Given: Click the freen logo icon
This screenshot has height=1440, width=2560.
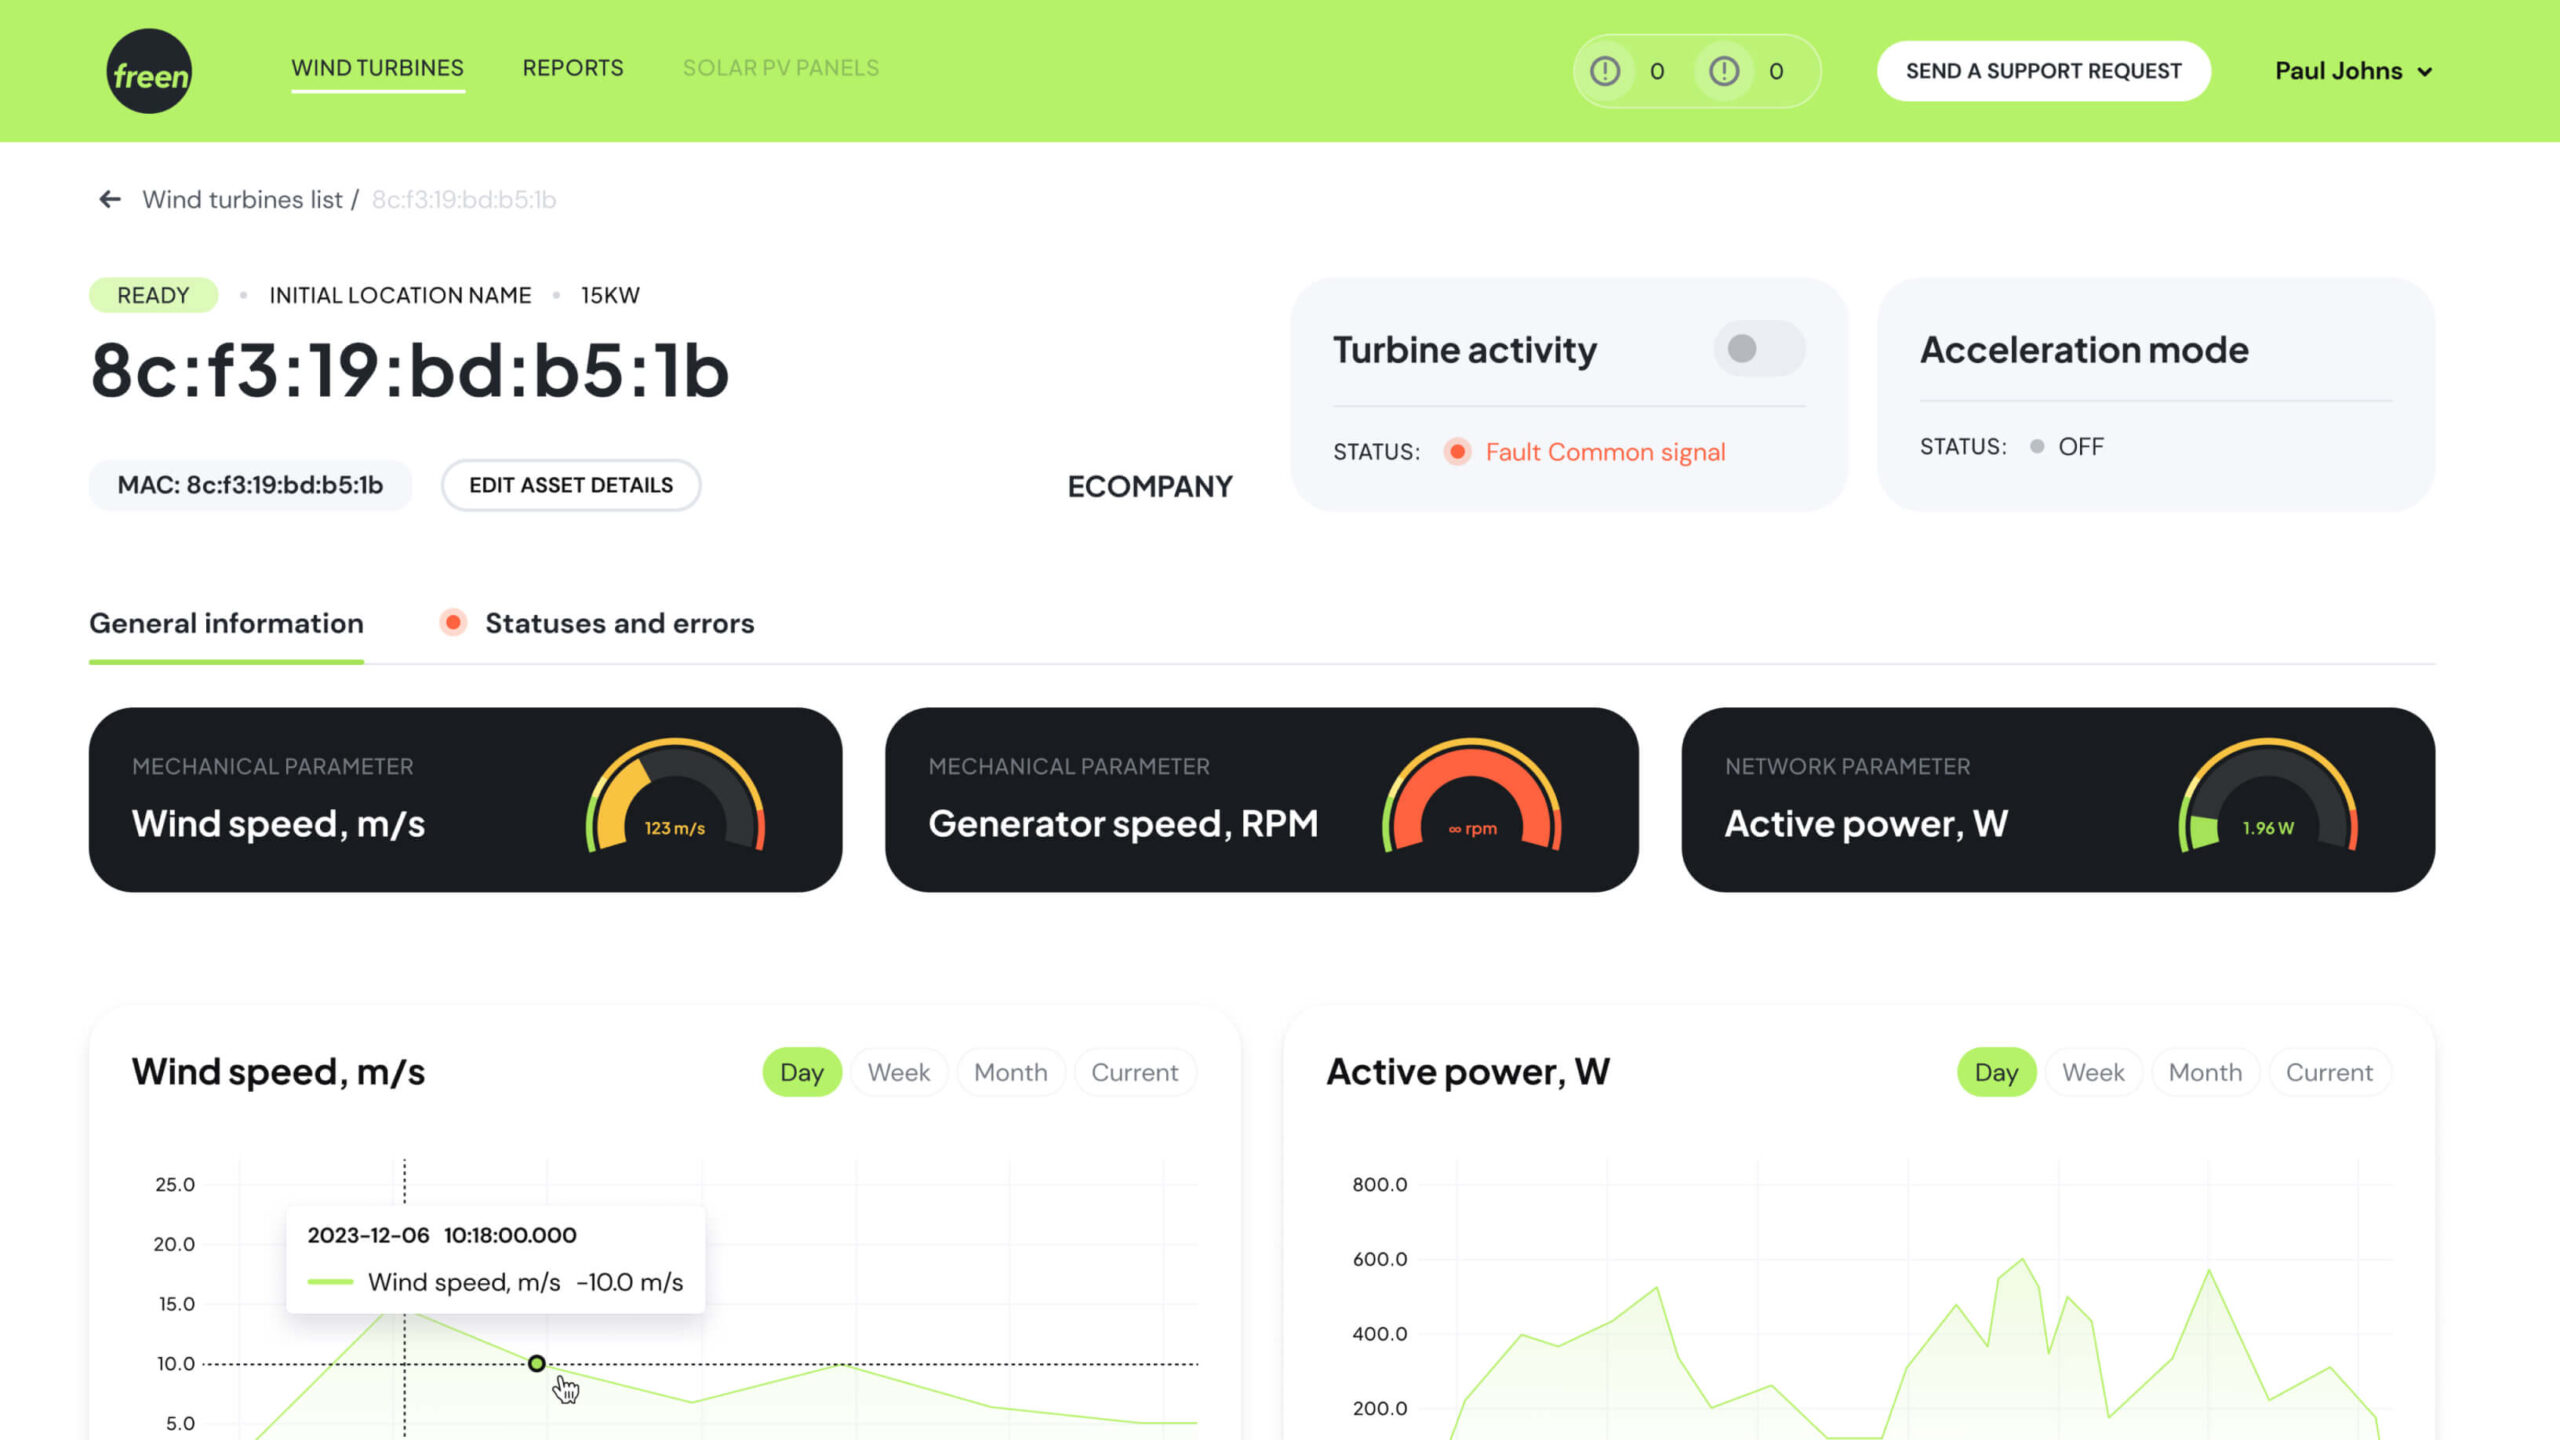Looking at the screenshot, I should (x=149, y=71).
